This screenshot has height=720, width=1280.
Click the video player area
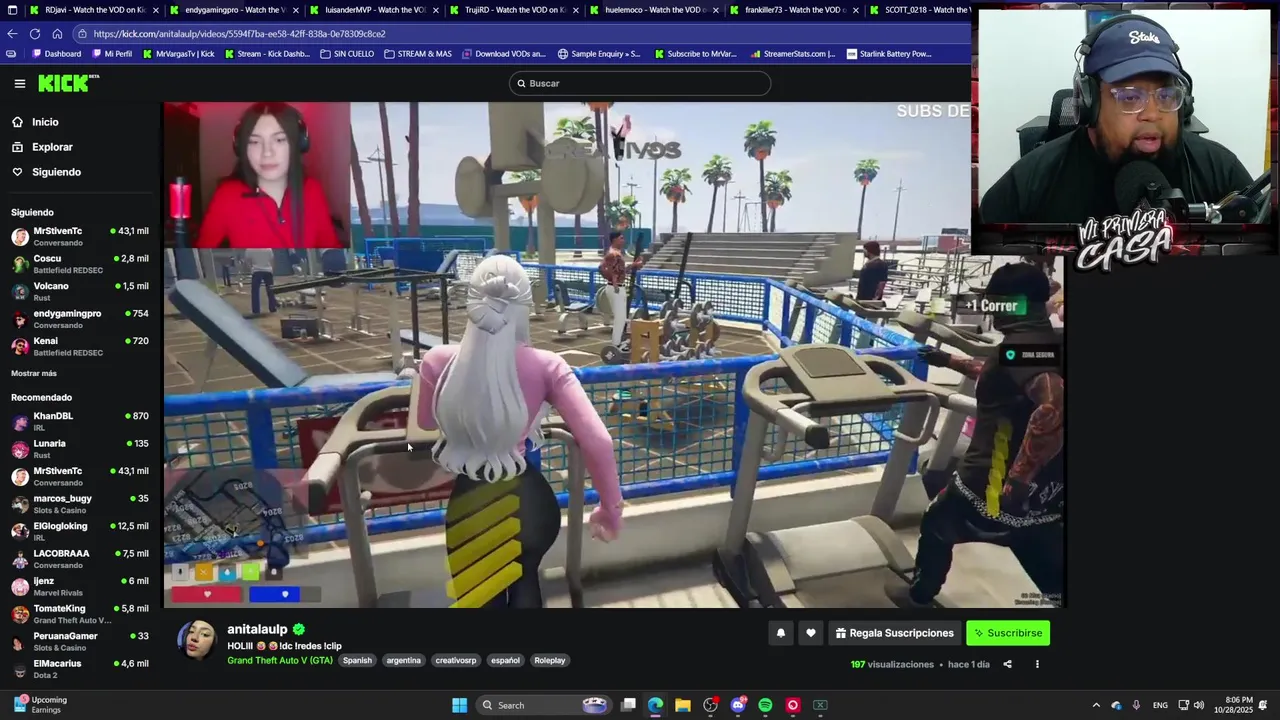[614, 355]
